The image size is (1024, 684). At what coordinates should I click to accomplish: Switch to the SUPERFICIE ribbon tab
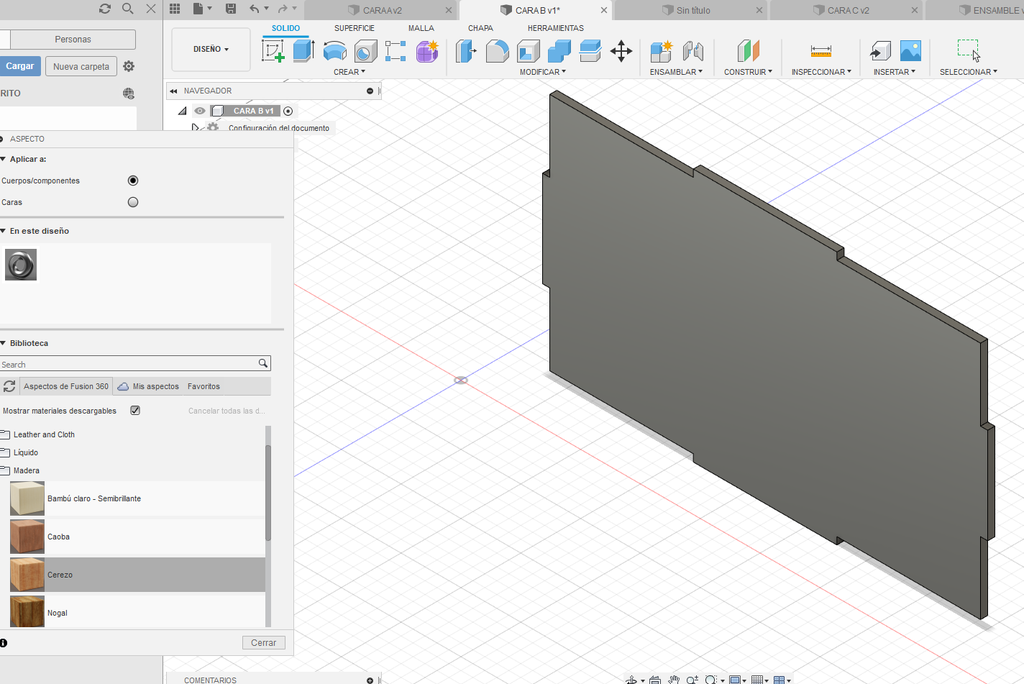coord(355,28)
